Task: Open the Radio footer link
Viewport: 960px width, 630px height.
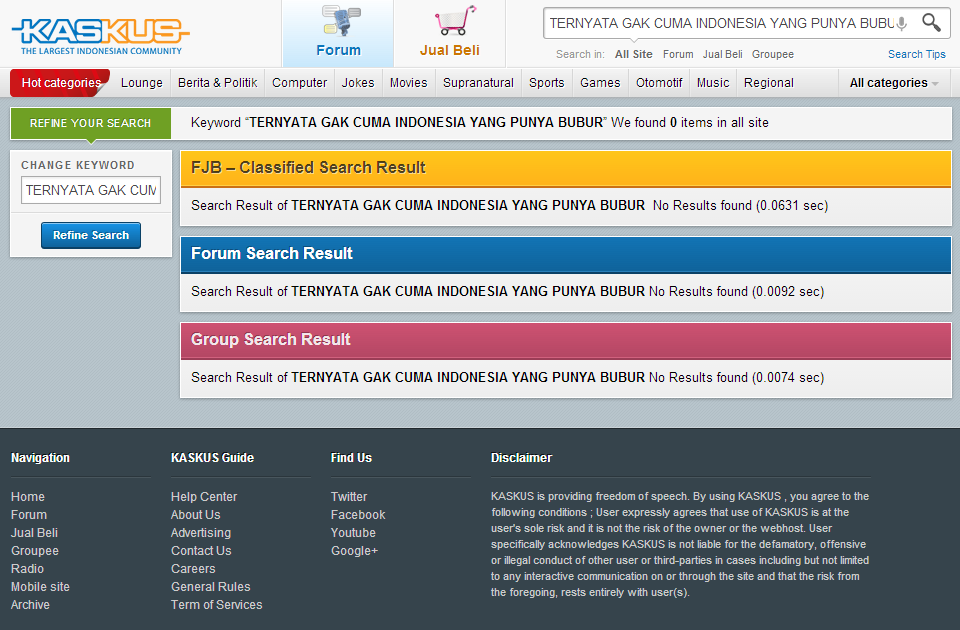Action: [x=28, y=569]
